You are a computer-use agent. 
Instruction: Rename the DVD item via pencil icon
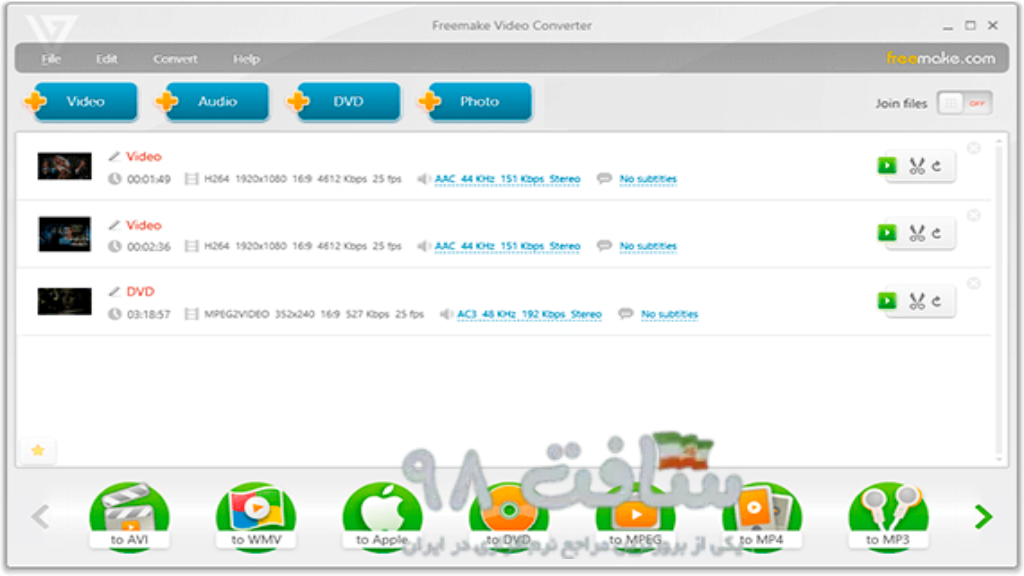[x=114, y=291]
